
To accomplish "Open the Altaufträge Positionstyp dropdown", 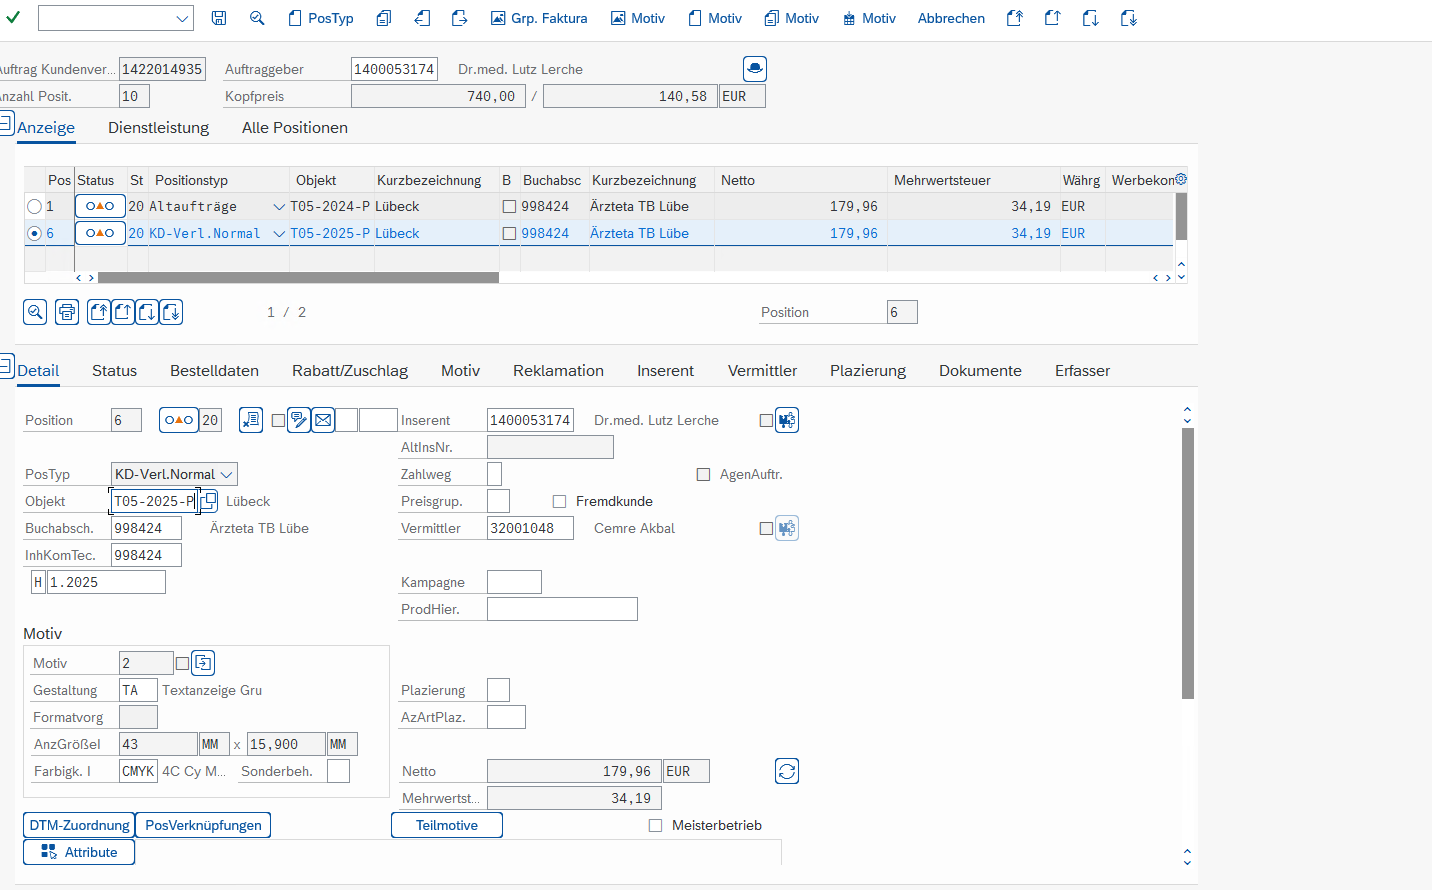I will [x=279, y=207].
